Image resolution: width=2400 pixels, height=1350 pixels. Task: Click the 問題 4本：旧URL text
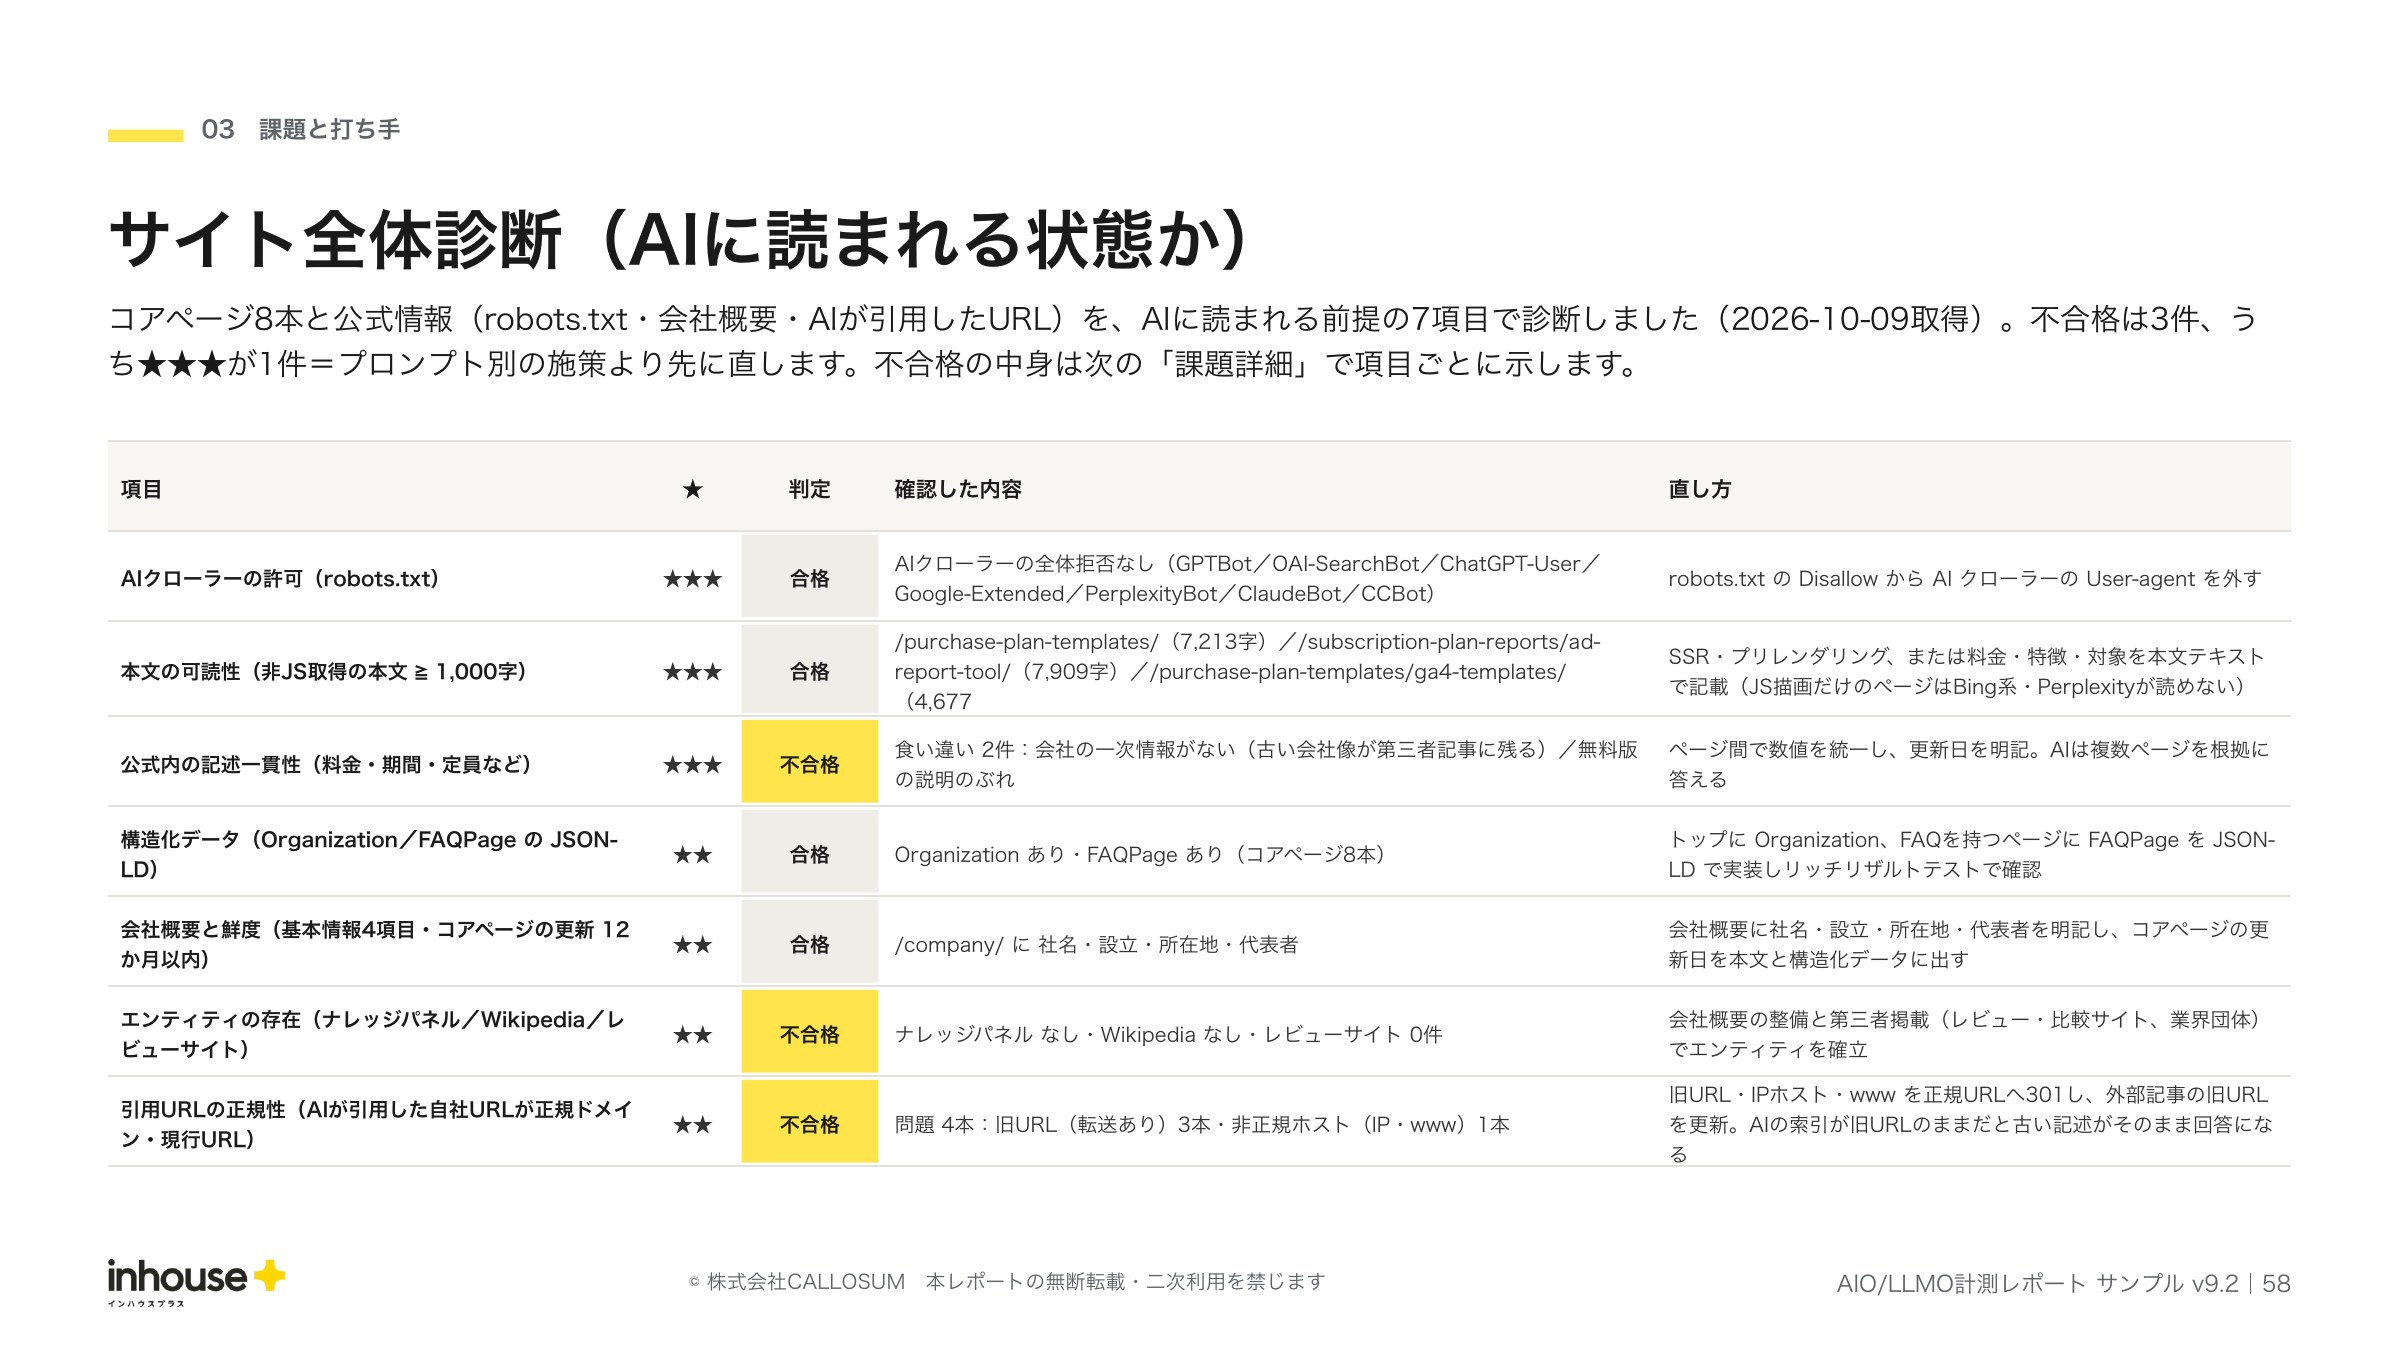pyautogui.click(x=1202, y=1125)
